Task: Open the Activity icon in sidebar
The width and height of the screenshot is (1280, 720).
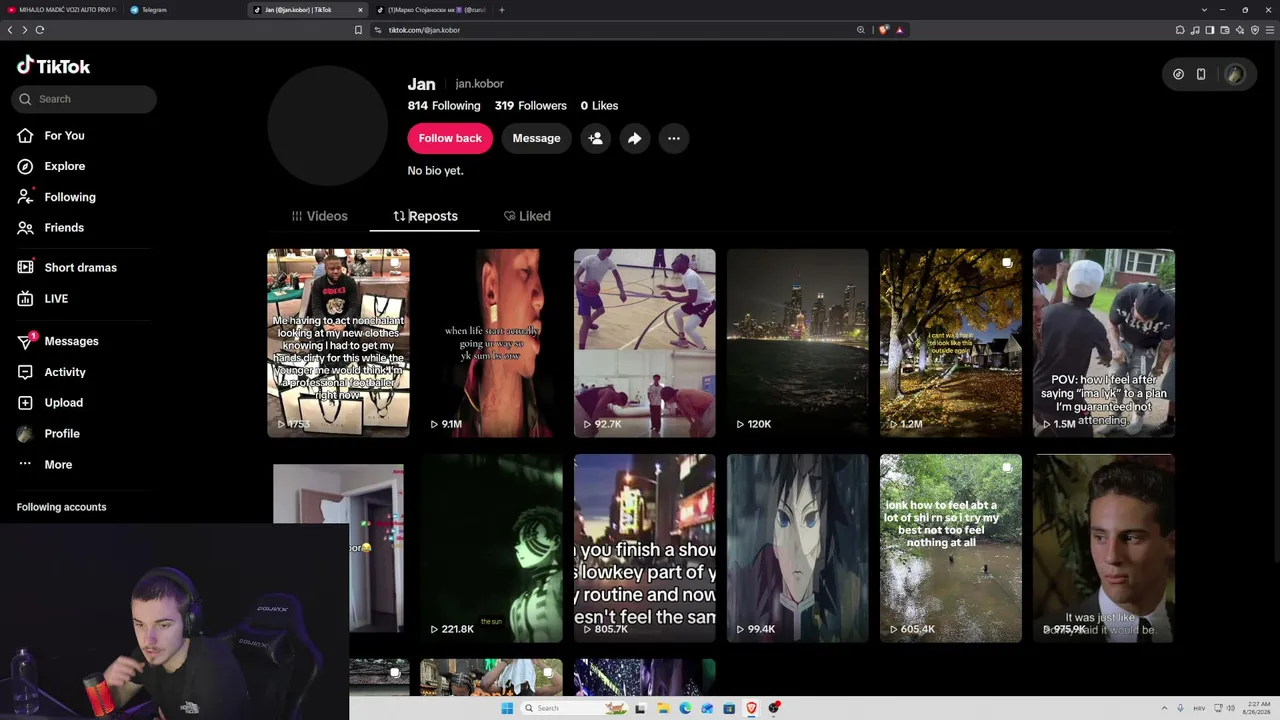Action: (25, 372)
